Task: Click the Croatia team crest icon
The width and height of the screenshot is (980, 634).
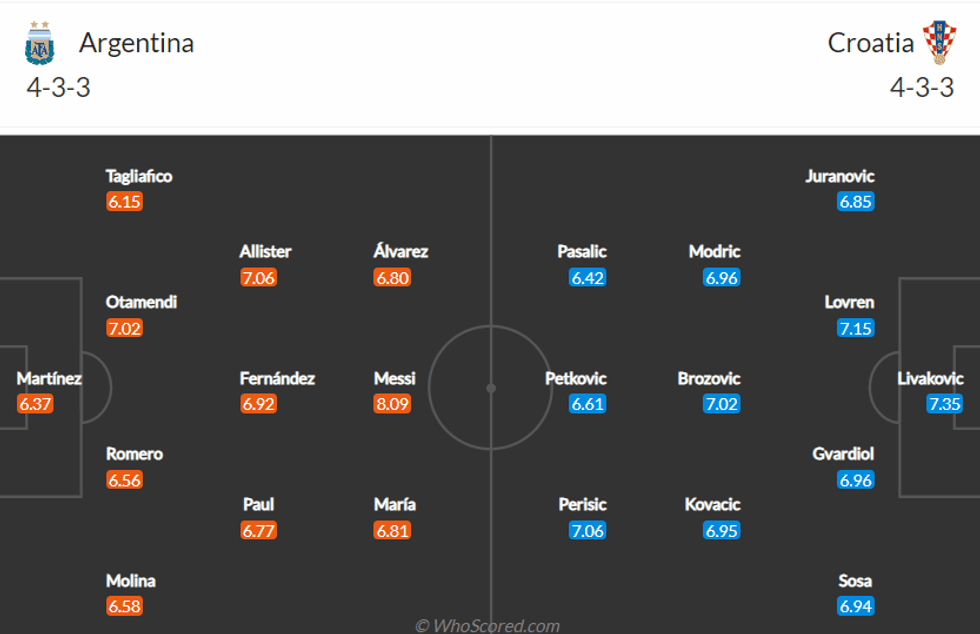Action: coord(939,43)
